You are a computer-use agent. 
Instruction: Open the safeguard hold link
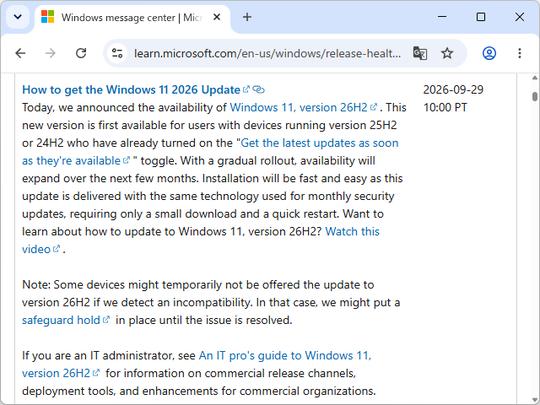click(x=61, y=320)
